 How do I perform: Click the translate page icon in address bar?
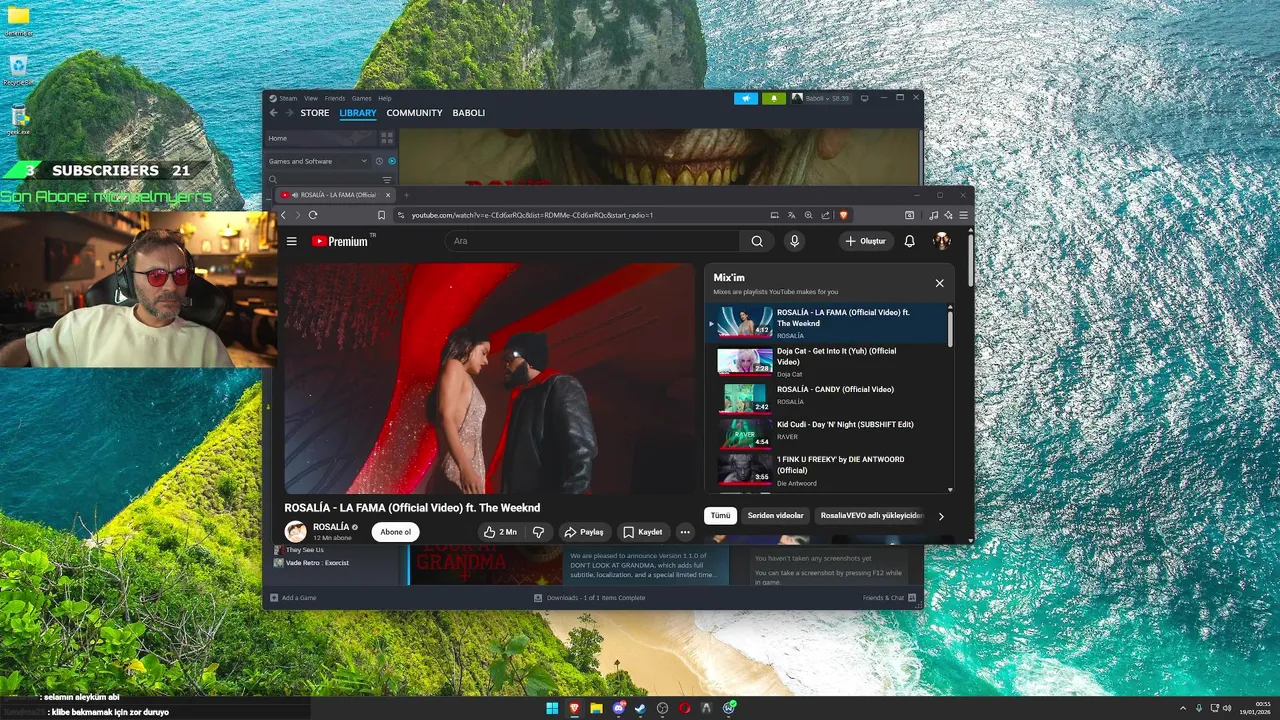click(x=791, y=215)
